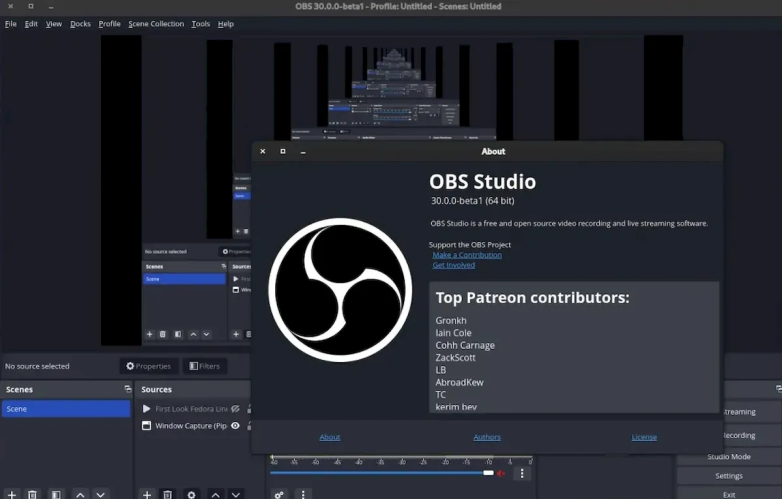Click contributor name Cohh Carnage
The height and width of the screenshot is (499, 782).
click(x=465, y=345)
